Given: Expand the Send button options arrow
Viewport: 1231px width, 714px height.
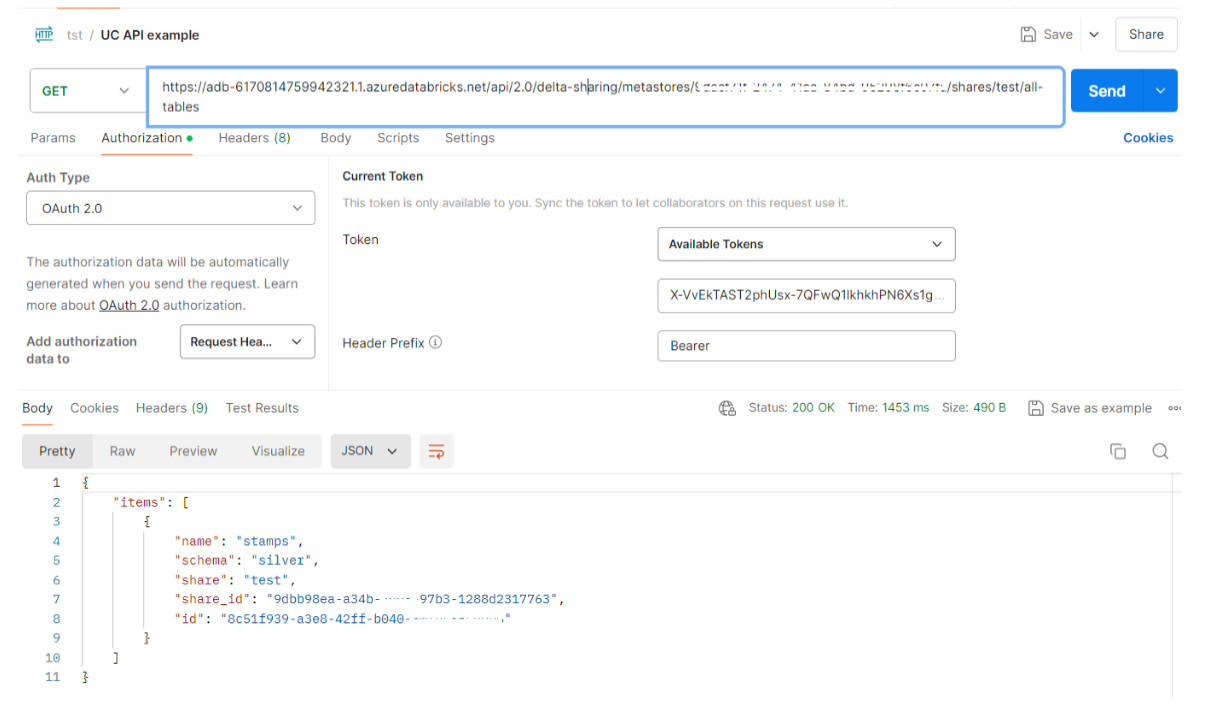Looking at the screenshot, I should click(x=1160, y=91).
